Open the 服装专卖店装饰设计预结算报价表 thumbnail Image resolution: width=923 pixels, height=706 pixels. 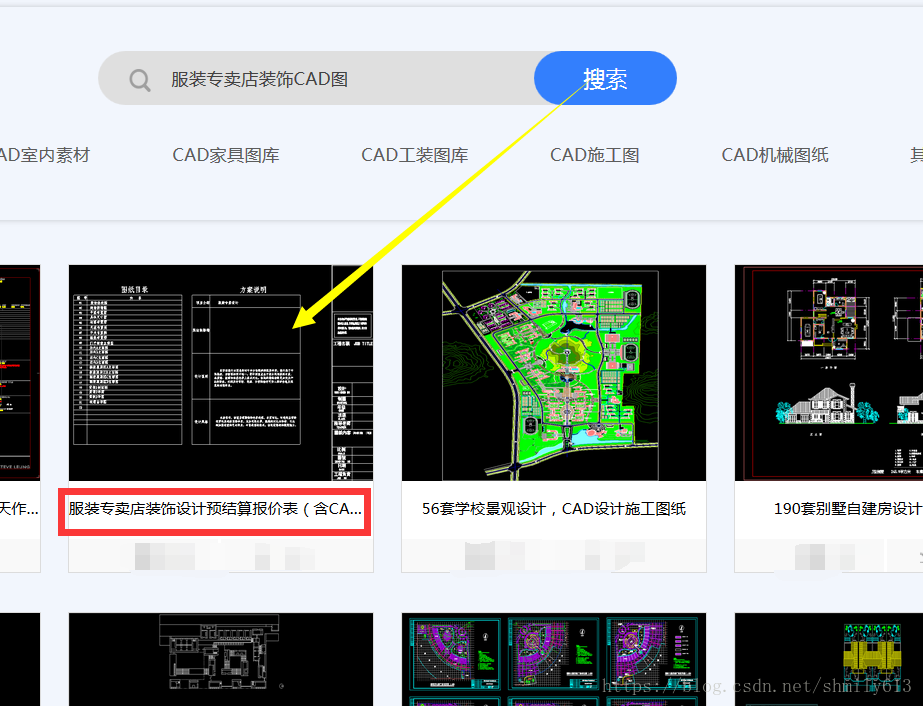(x=221, y=373)
